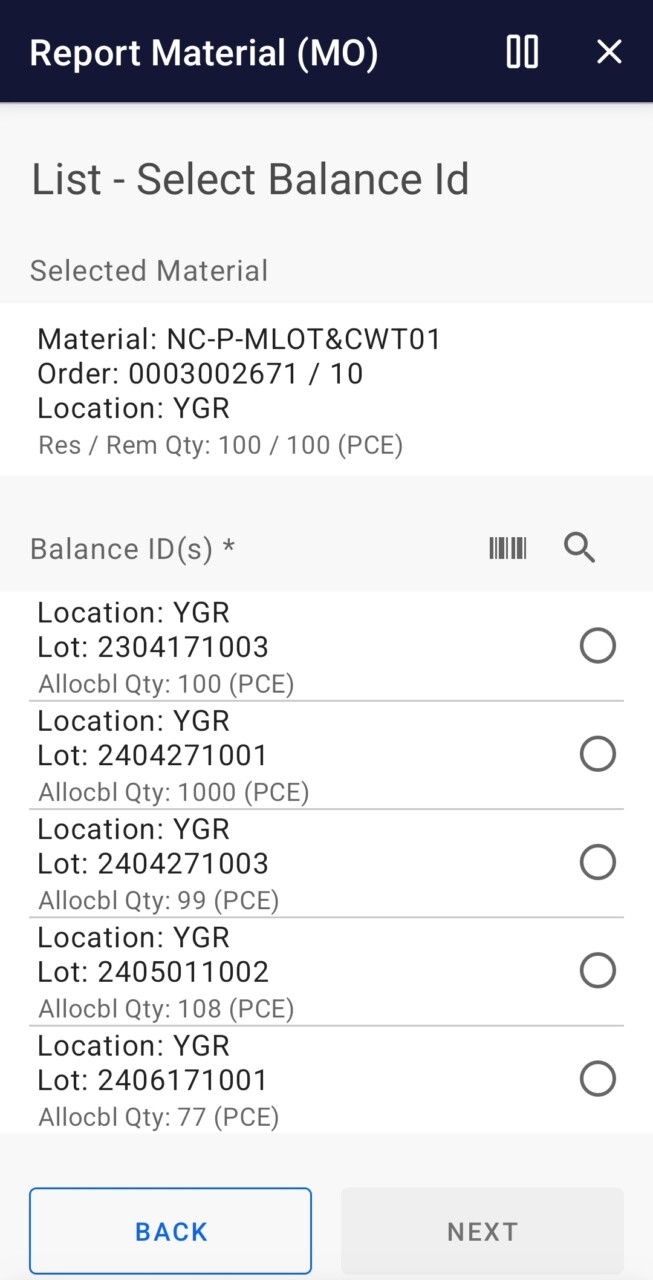Close the Report Material (MO) screen

[x=609, y=52]
